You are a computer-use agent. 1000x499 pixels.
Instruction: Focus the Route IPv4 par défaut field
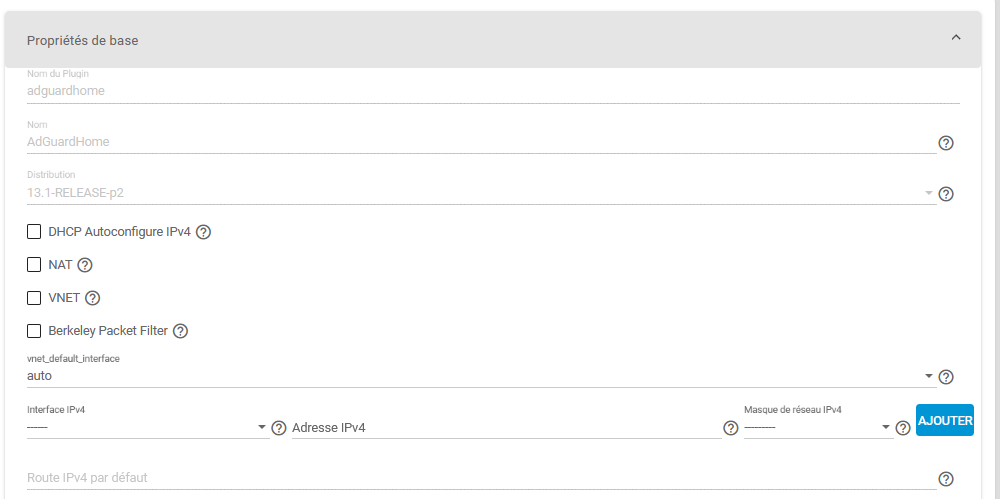480,478
